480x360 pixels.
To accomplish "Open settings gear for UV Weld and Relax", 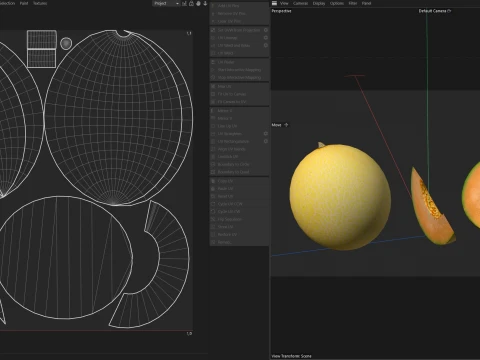I will (266, 45).
